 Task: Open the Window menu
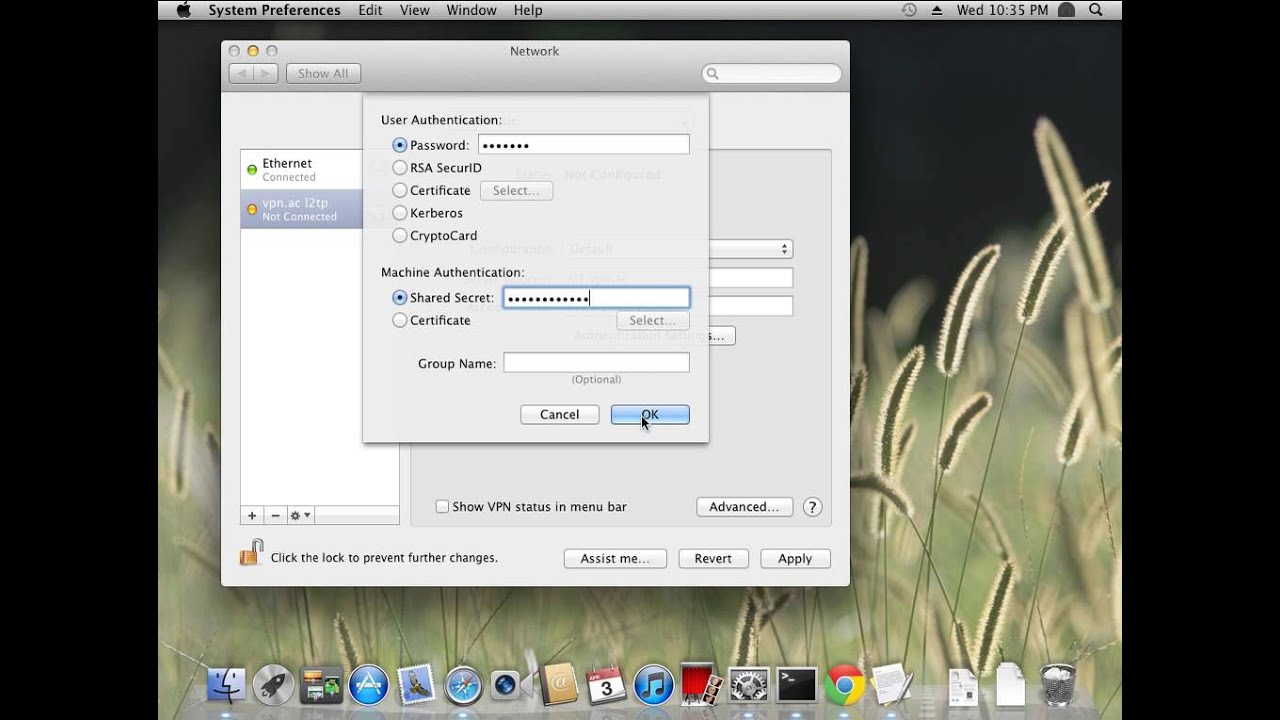point(471,10)
